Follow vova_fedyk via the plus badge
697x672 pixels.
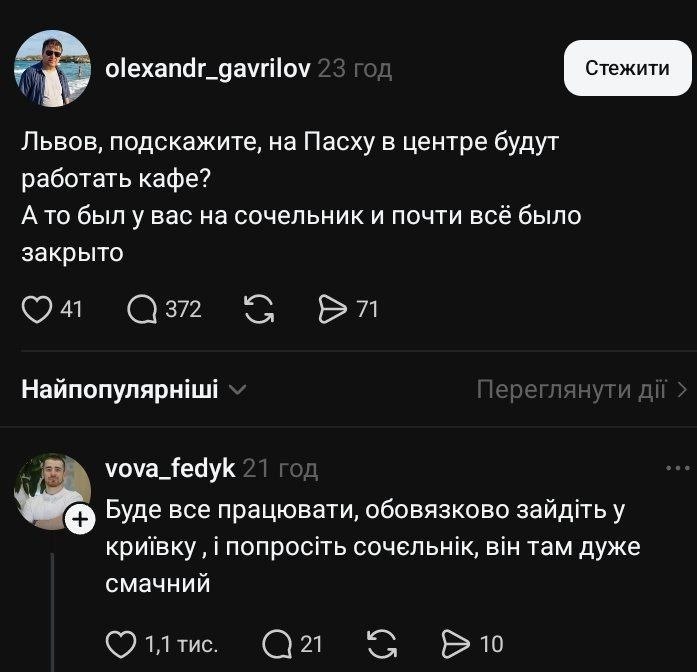point(79,518)
